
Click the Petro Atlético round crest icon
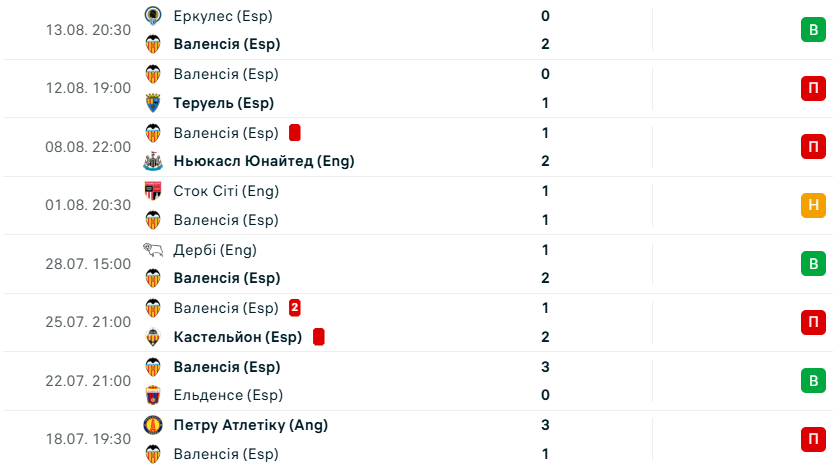[153, 425]
